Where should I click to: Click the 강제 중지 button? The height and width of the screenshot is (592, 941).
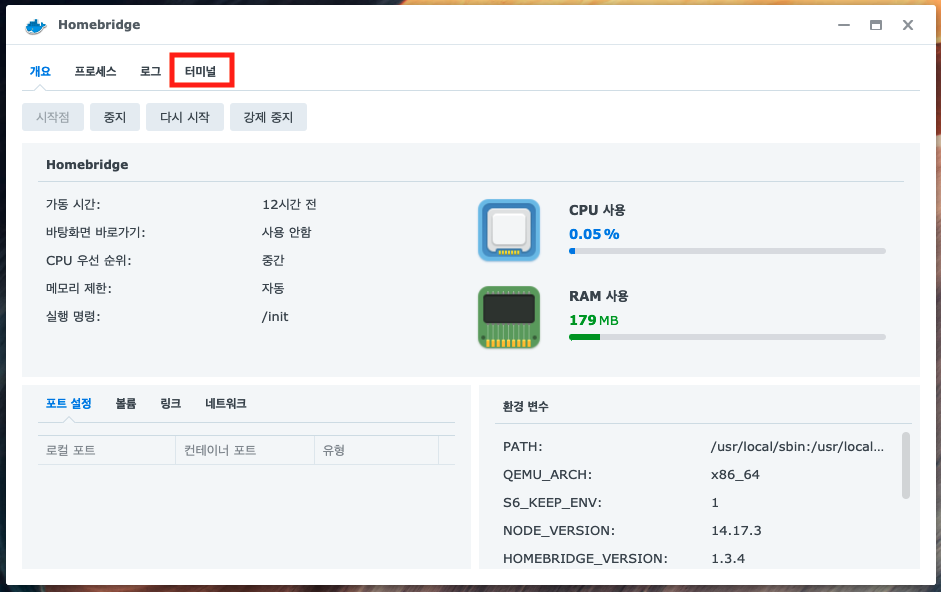tap(268, 117)
